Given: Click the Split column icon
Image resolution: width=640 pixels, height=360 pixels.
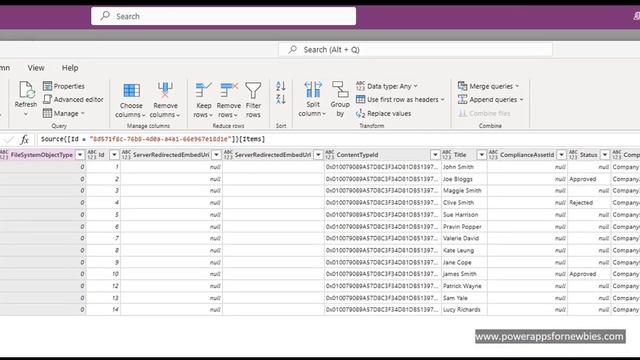Looking at the screenshot, I should point(313,89).
